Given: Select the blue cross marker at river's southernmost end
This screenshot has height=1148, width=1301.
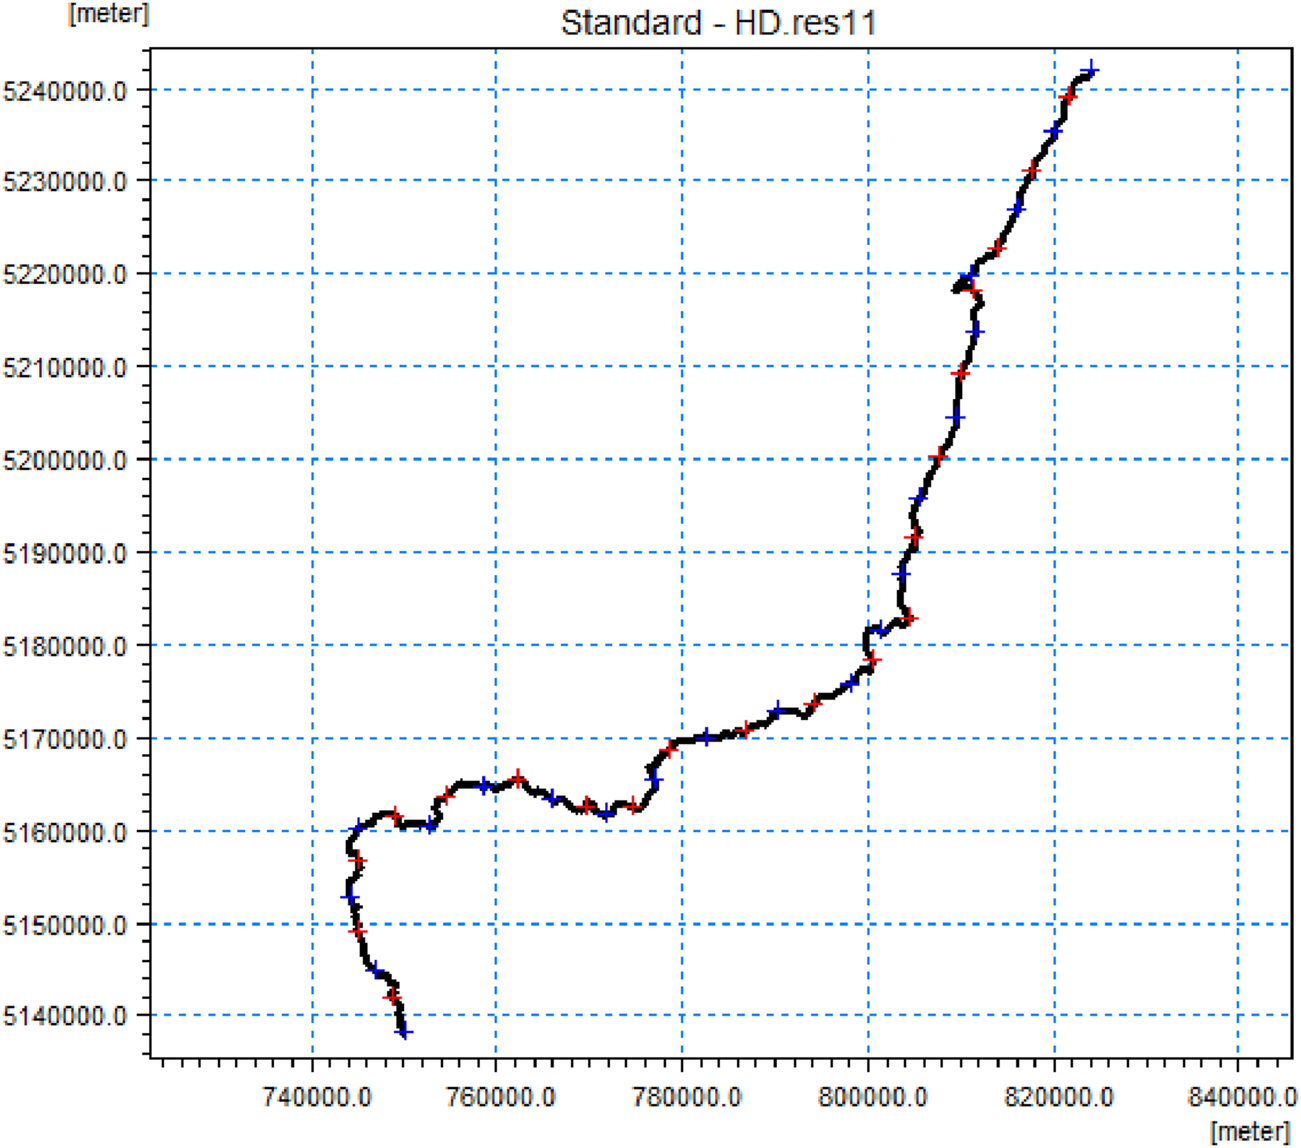Looking at the screenshot, I should pos(404,1032).
